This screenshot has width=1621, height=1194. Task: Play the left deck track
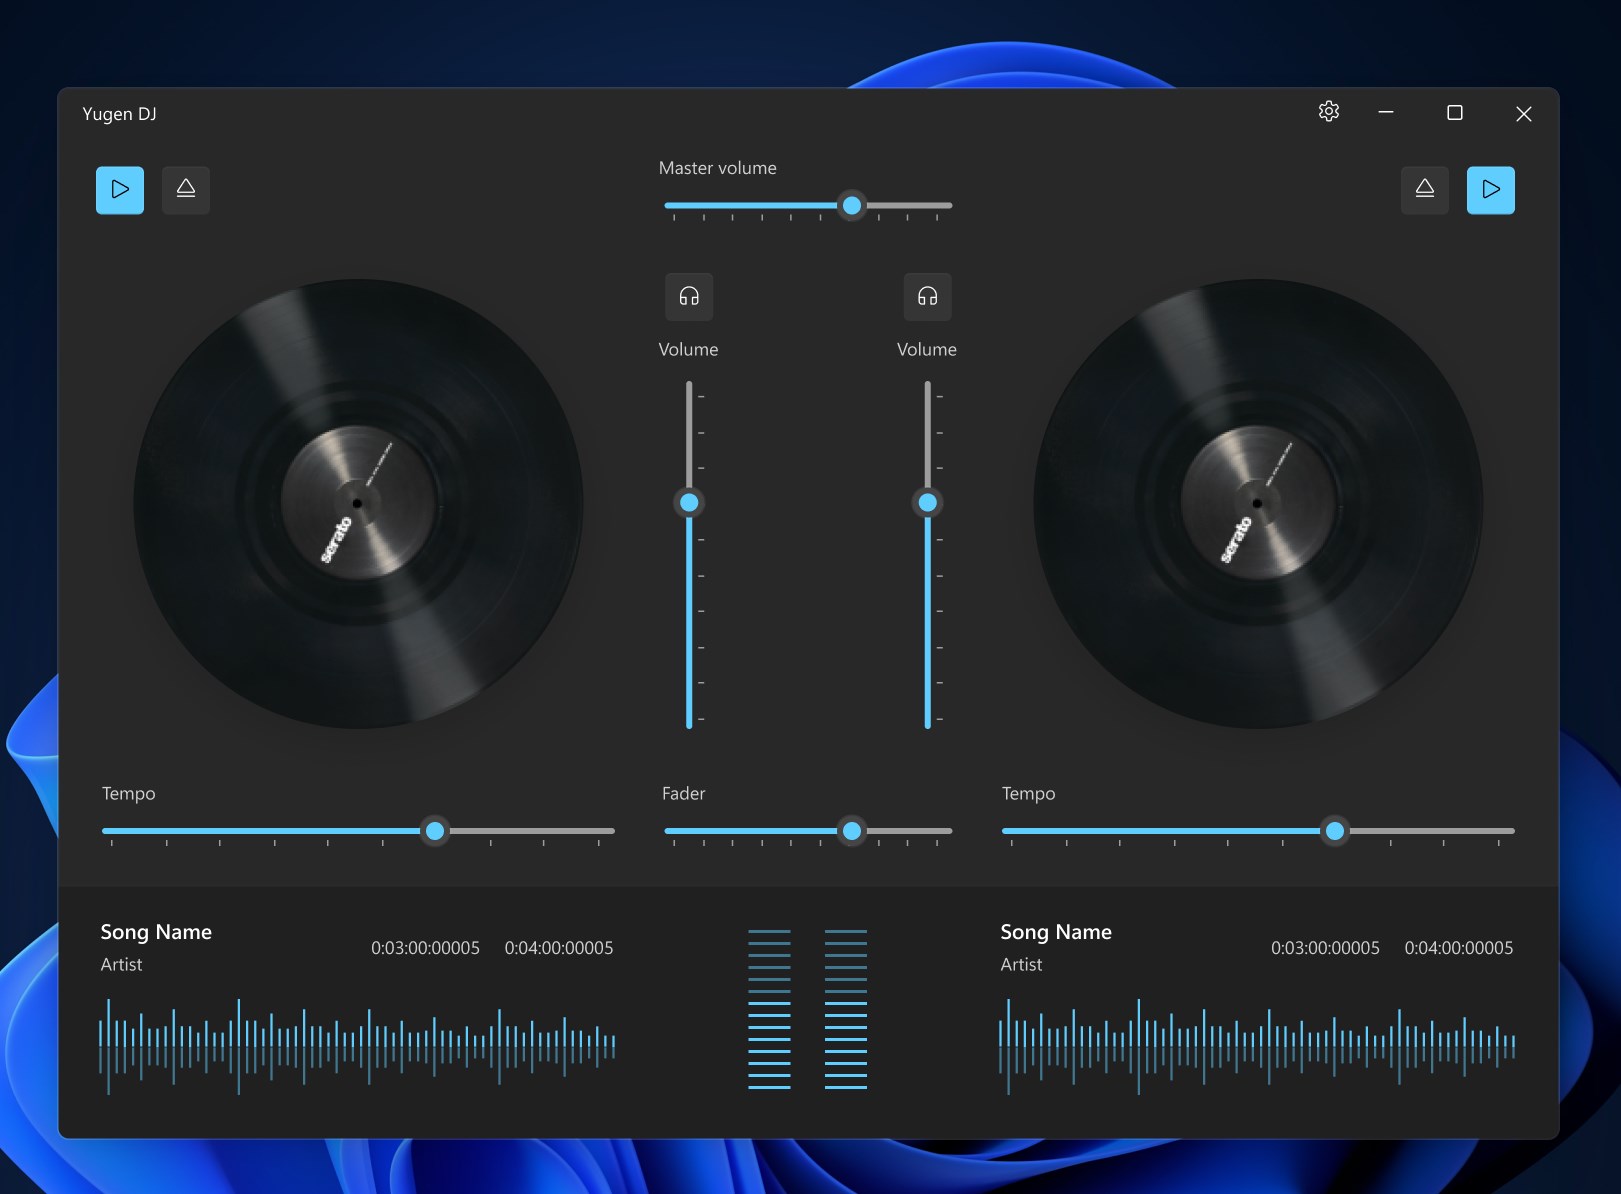point(120,190)
